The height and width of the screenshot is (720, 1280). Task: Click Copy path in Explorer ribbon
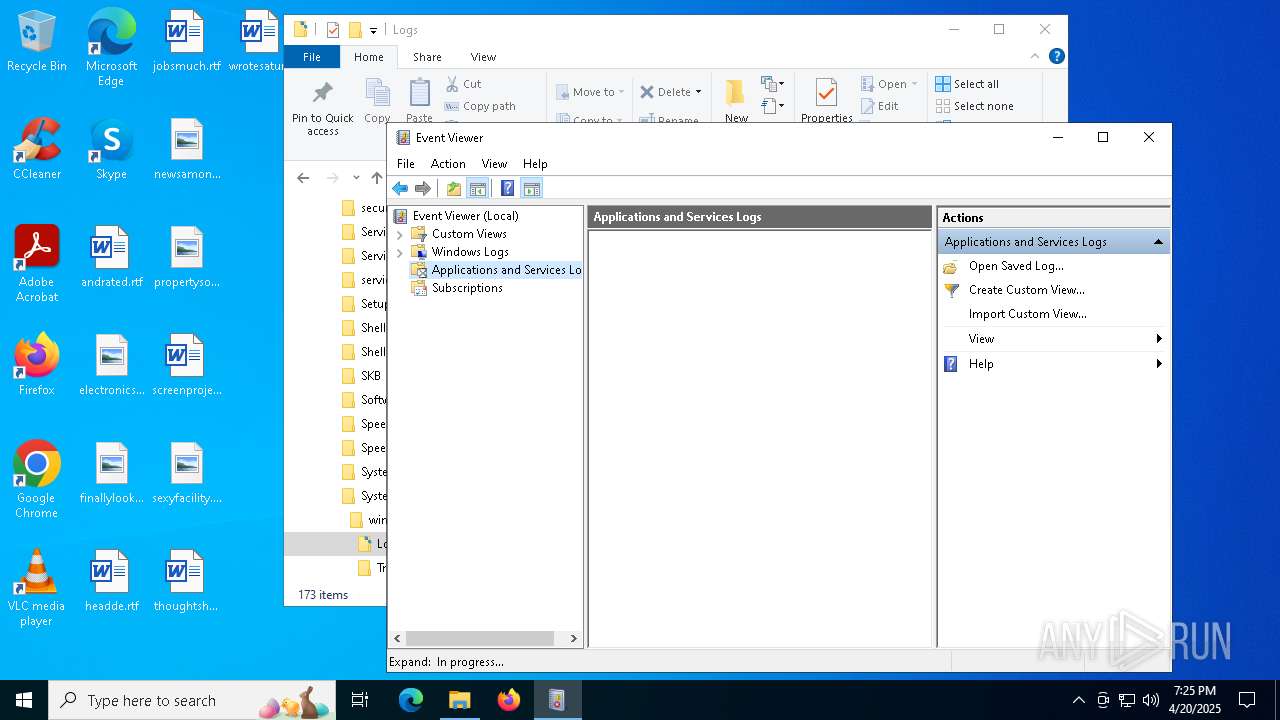[x=480, y=106]
